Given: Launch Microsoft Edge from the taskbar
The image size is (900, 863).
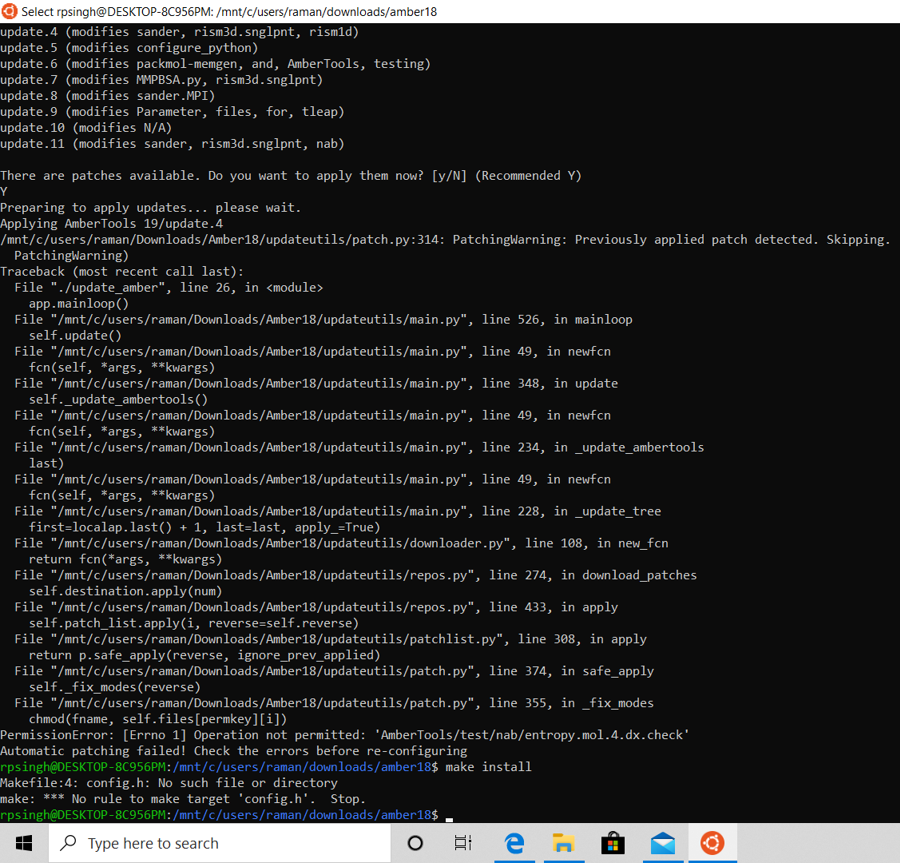Looking at the screenshot, I should point(514,843).
